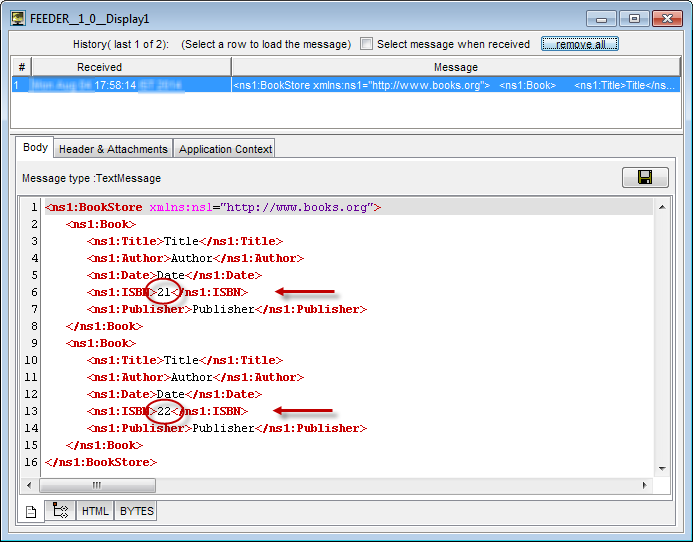Click the Message column header
The image size is (693, 542).
[x=455, y=67]
